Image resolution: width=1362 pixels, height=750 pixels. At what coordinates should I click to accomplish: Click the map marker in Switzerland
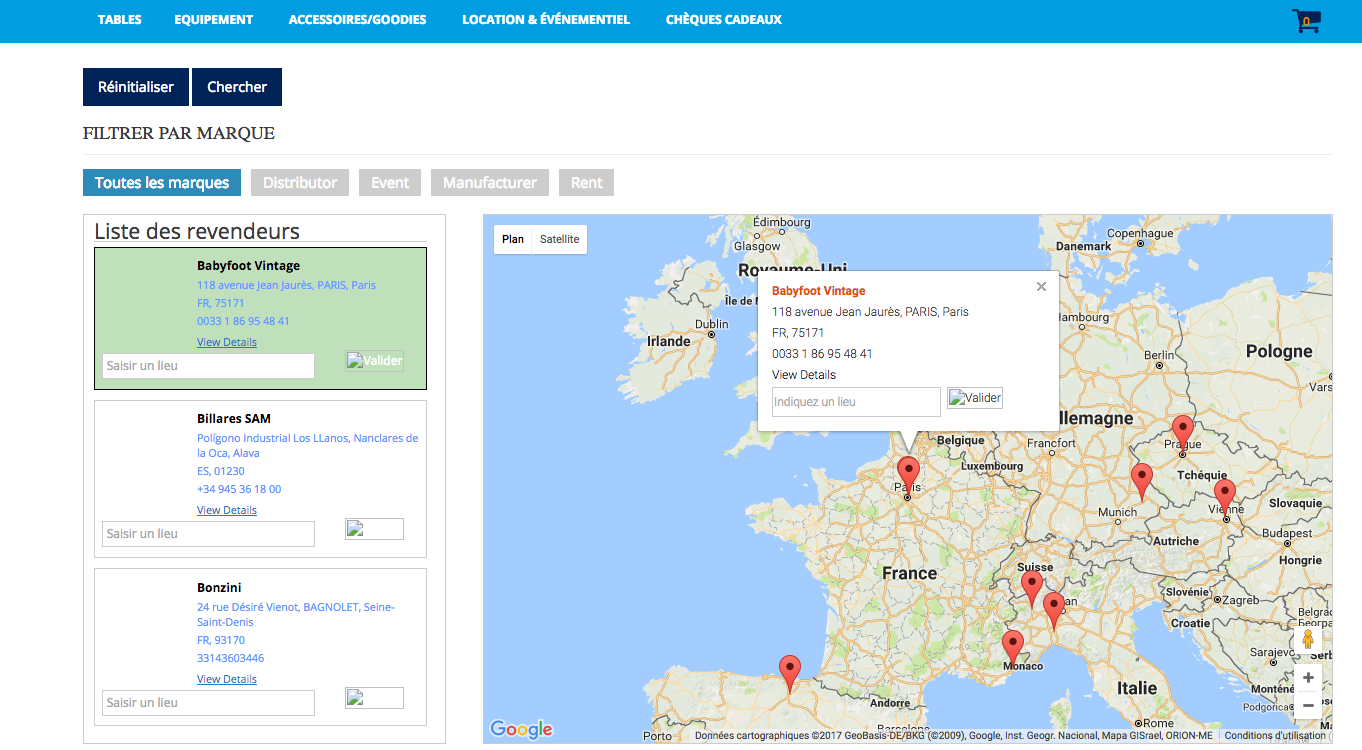1032,588
